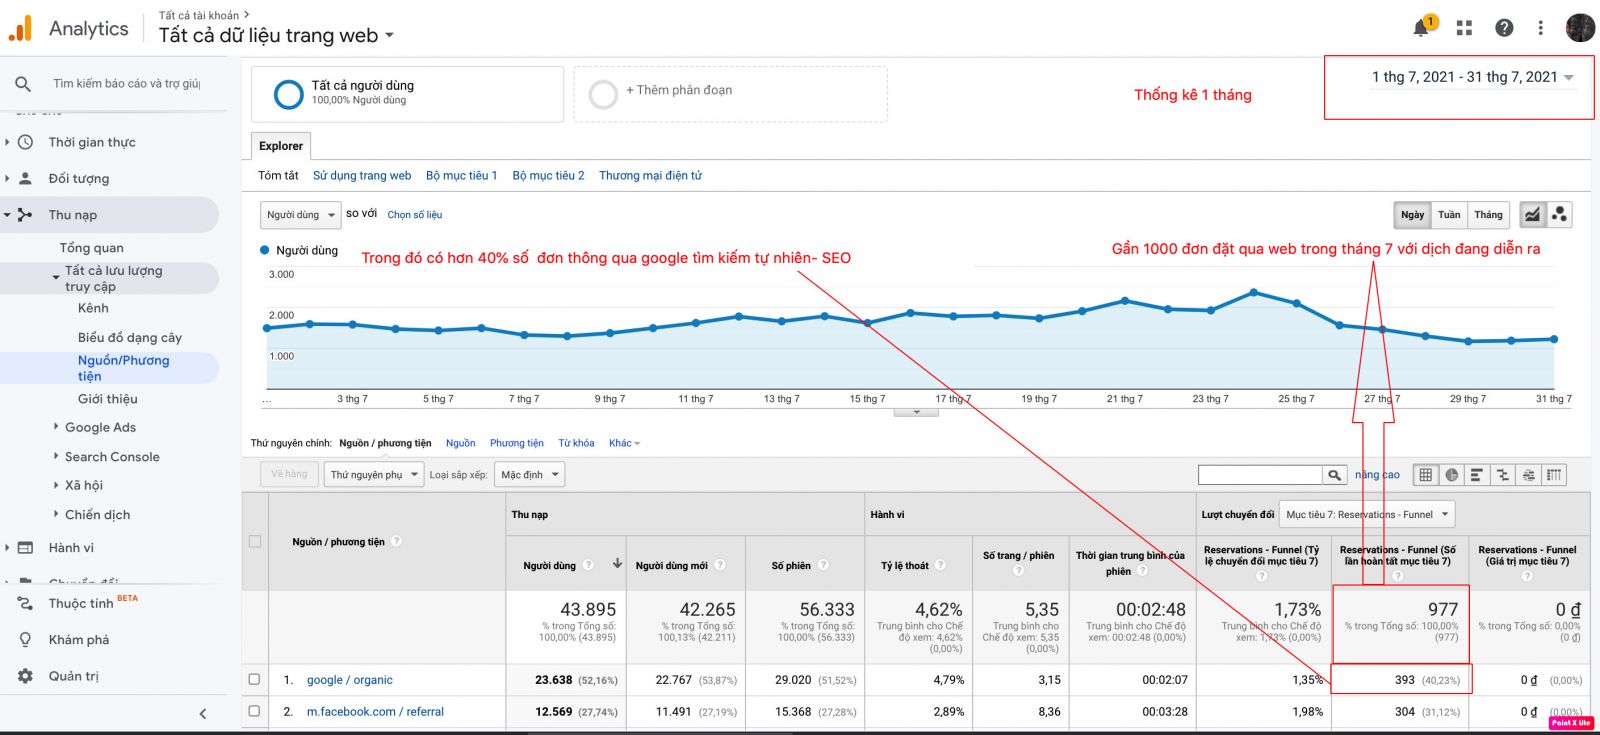This screenshot has width=1600, height=735.
Task: Open the Mục tiêu 7 conversions dropdown
Action: point(1367,515)
